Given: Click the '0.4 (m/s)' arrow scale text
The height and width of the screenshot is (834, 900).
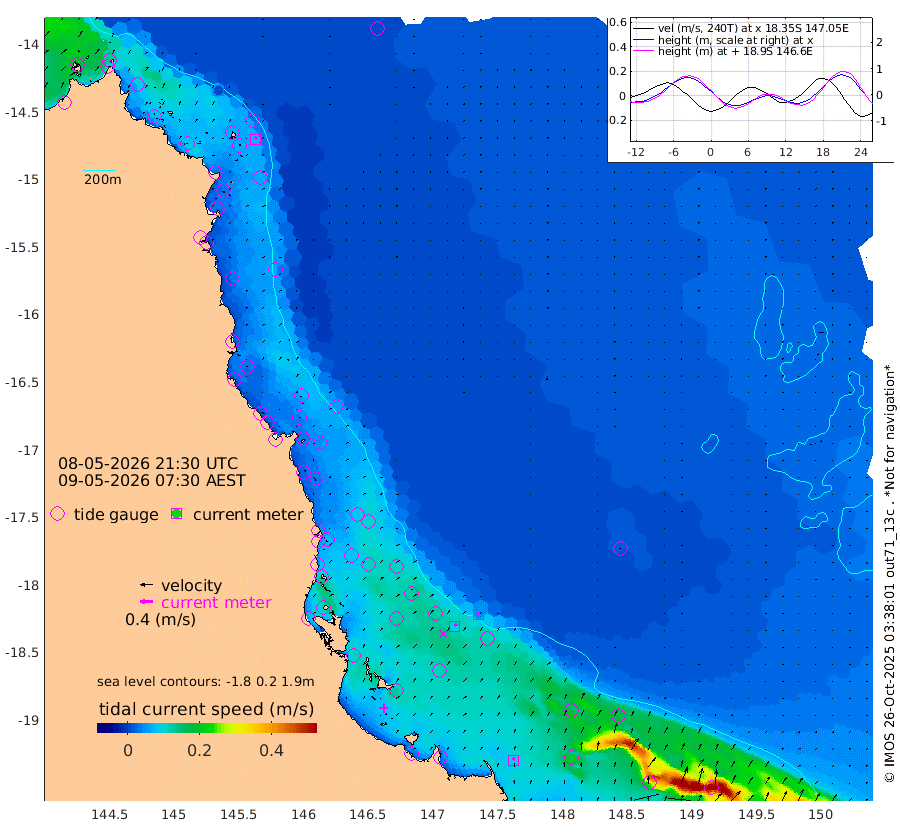Looking at the screenshot, I should [161, 619].
